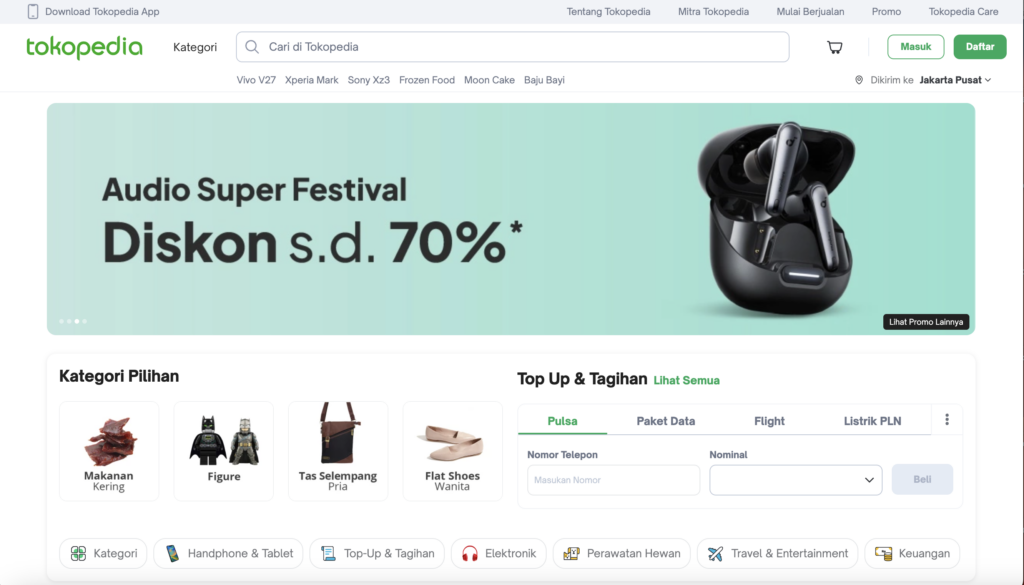The width and height of the screenshot is (1024, 585).
Task: Open the Nominal dropdown
Action: (x=795, y=479)
